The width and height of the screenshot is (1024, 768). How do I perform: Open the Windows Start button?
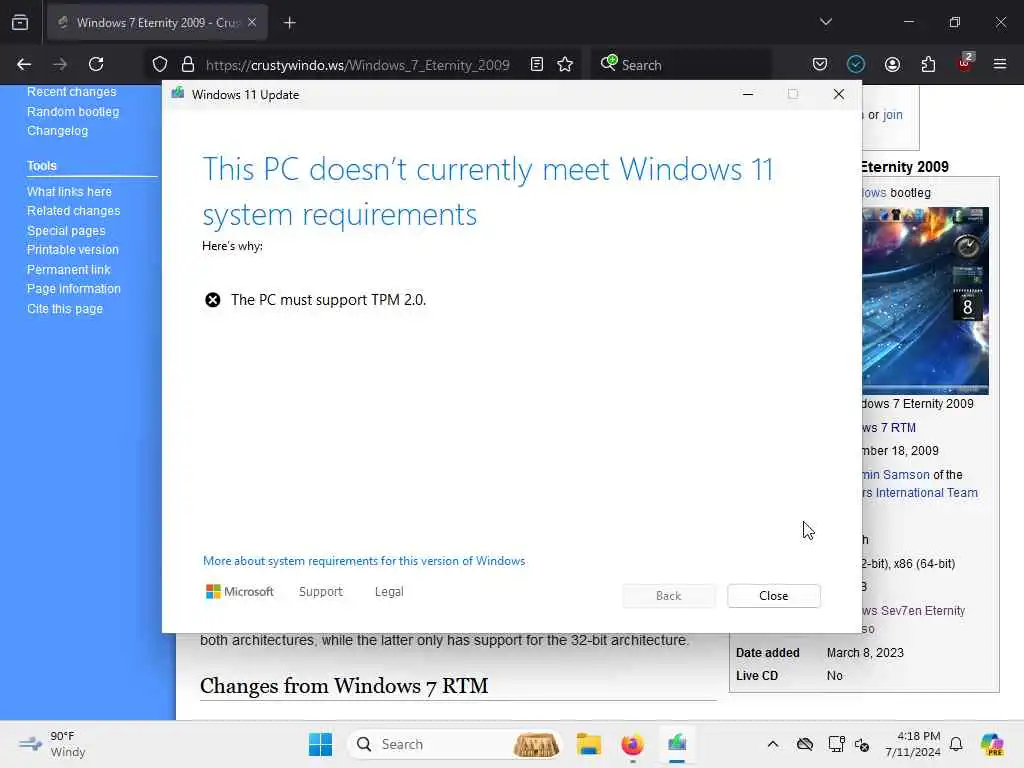[321, 744]
